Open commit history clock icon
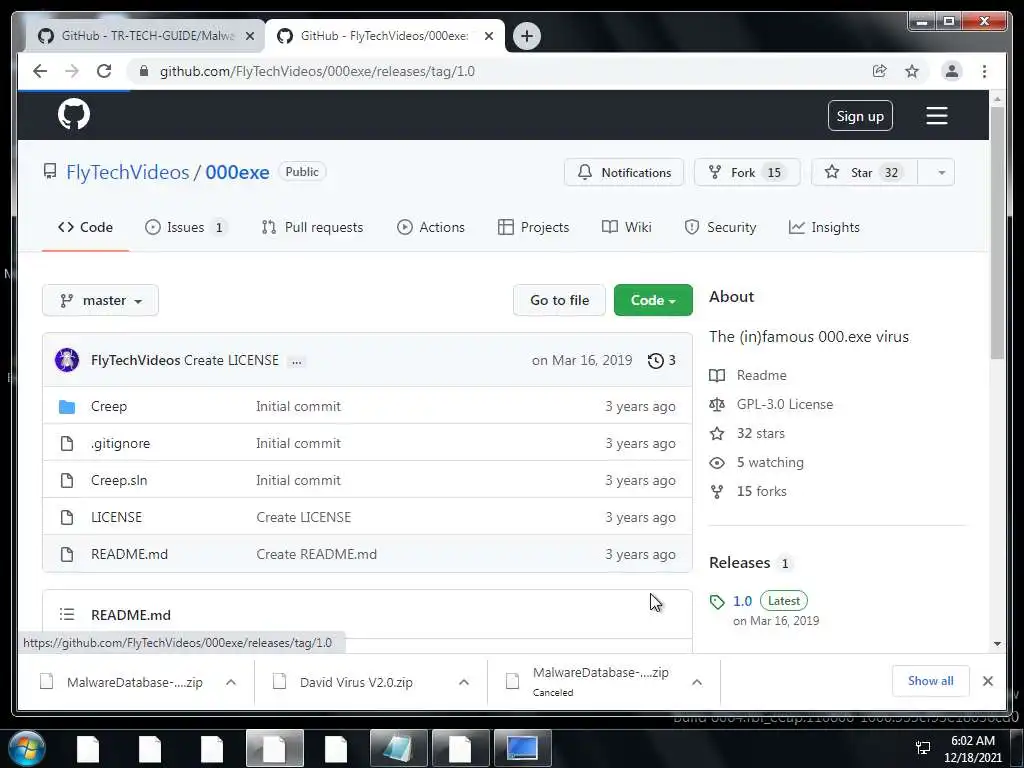Screen dimensions: 1024x768 pyautogui.click(x=656, y=360)
